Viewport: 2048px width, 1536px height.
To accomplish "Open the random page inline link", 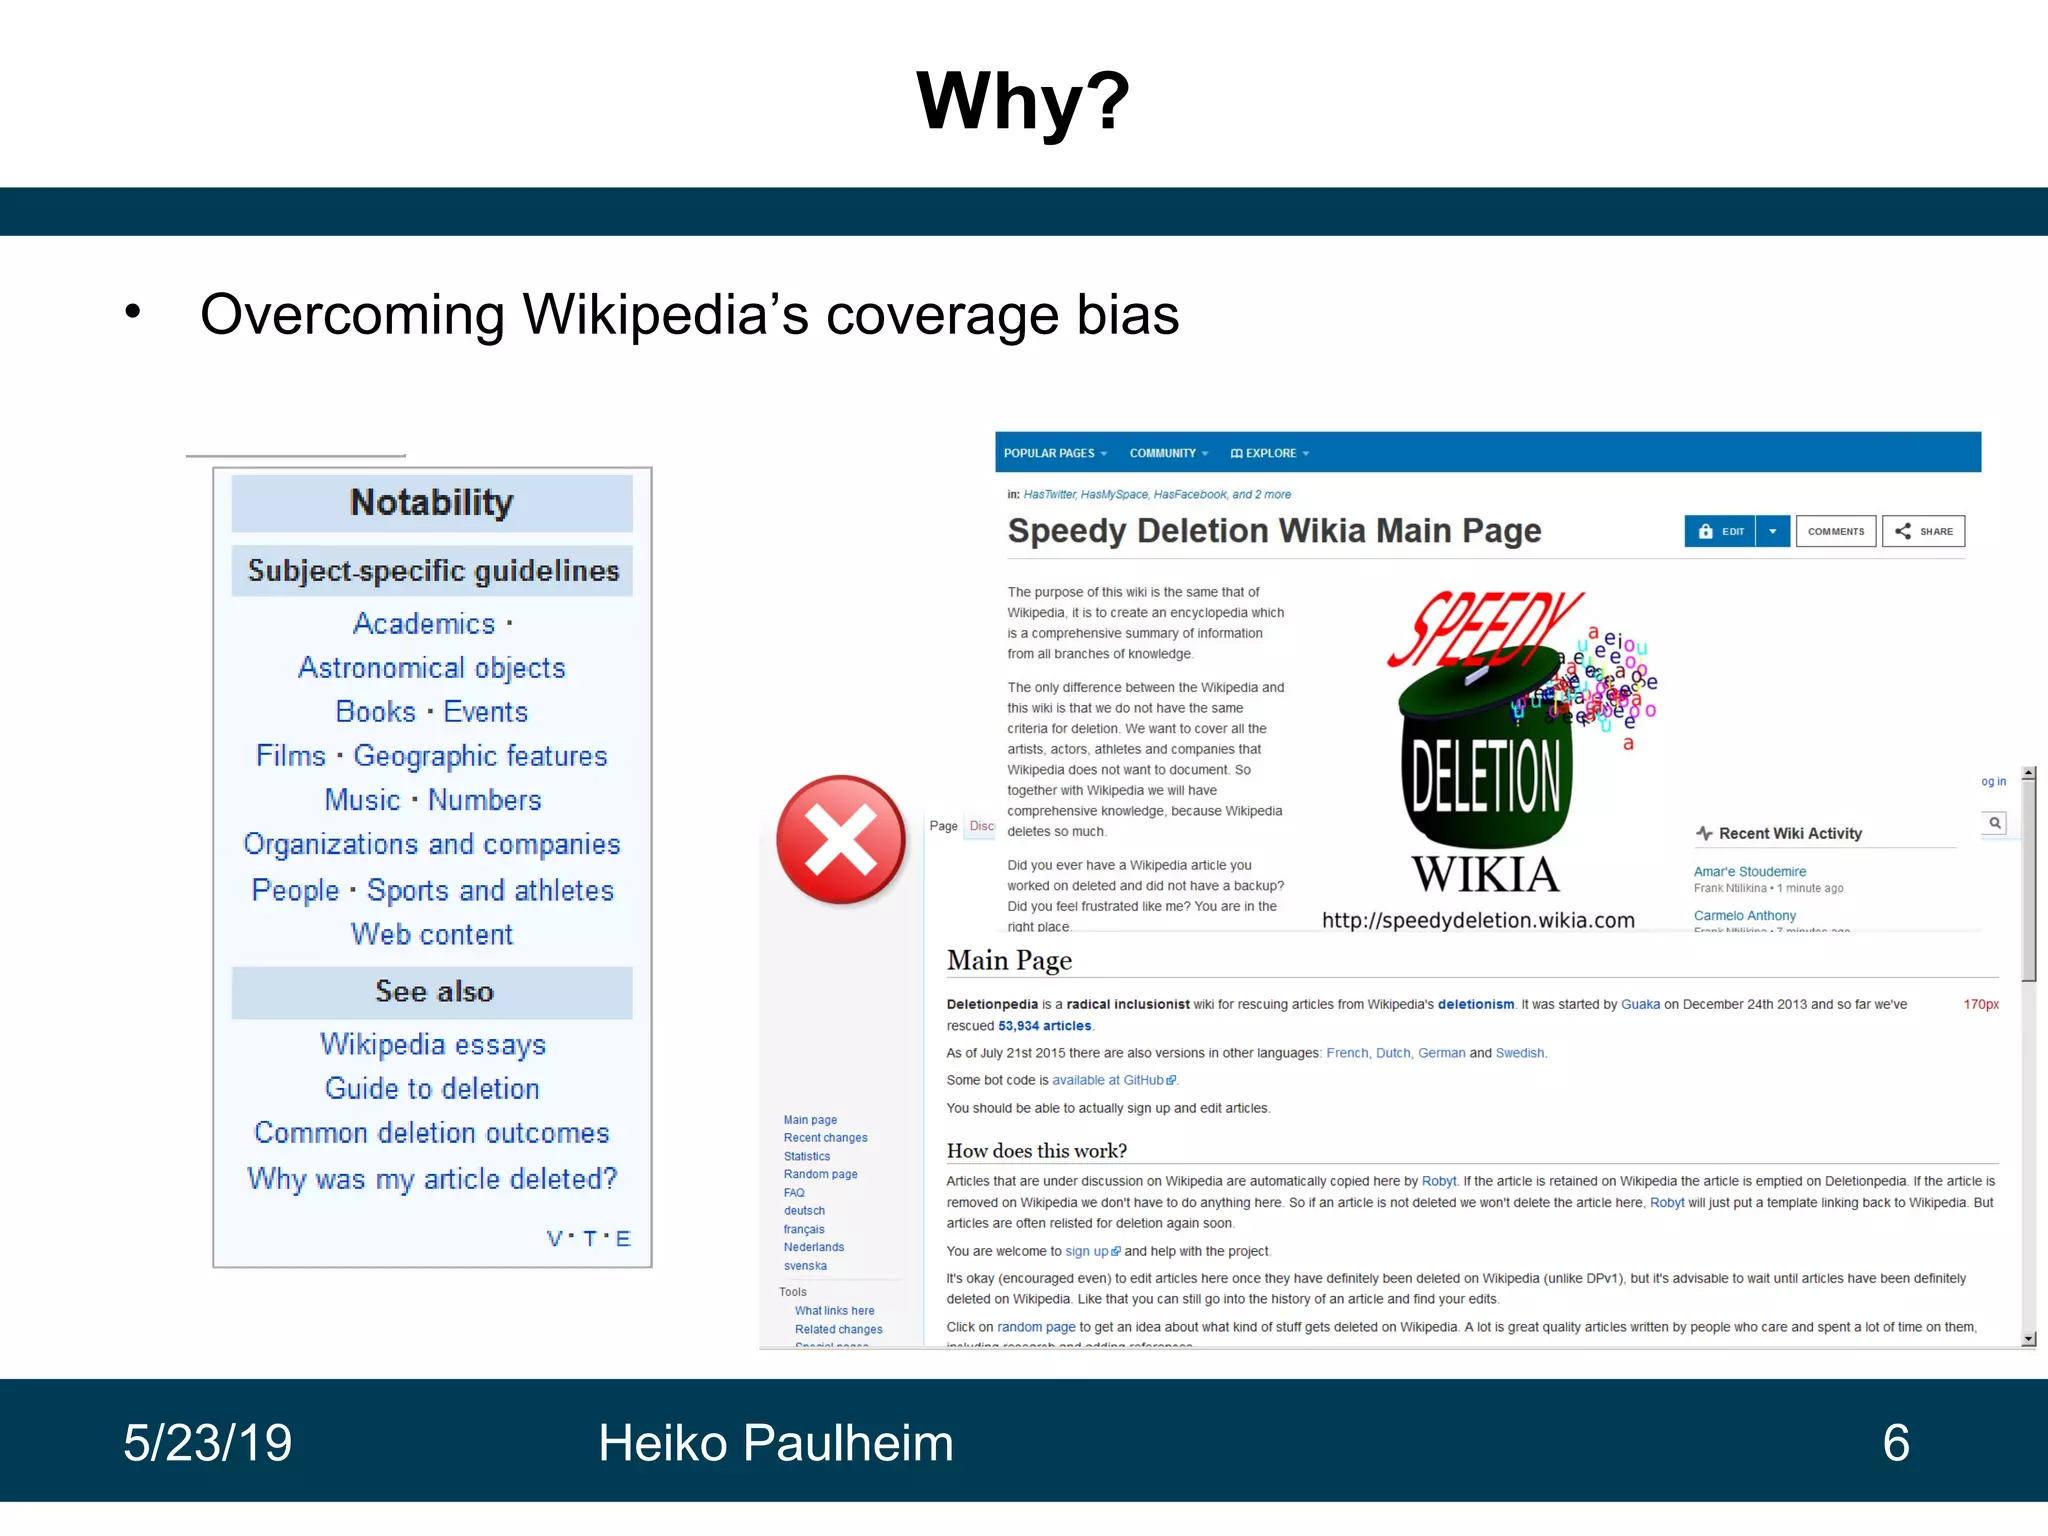I will (x=1036, y=1328).
